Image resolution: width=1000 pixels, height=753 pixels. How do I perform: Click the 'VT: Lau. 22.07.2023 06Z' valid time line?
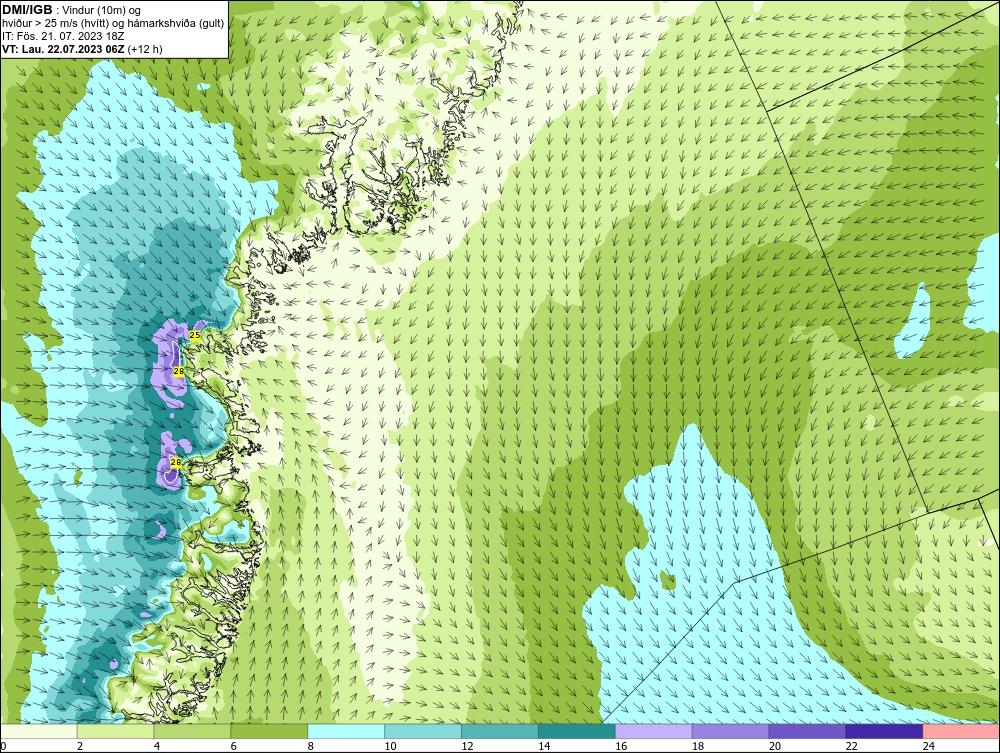point(82,49)
